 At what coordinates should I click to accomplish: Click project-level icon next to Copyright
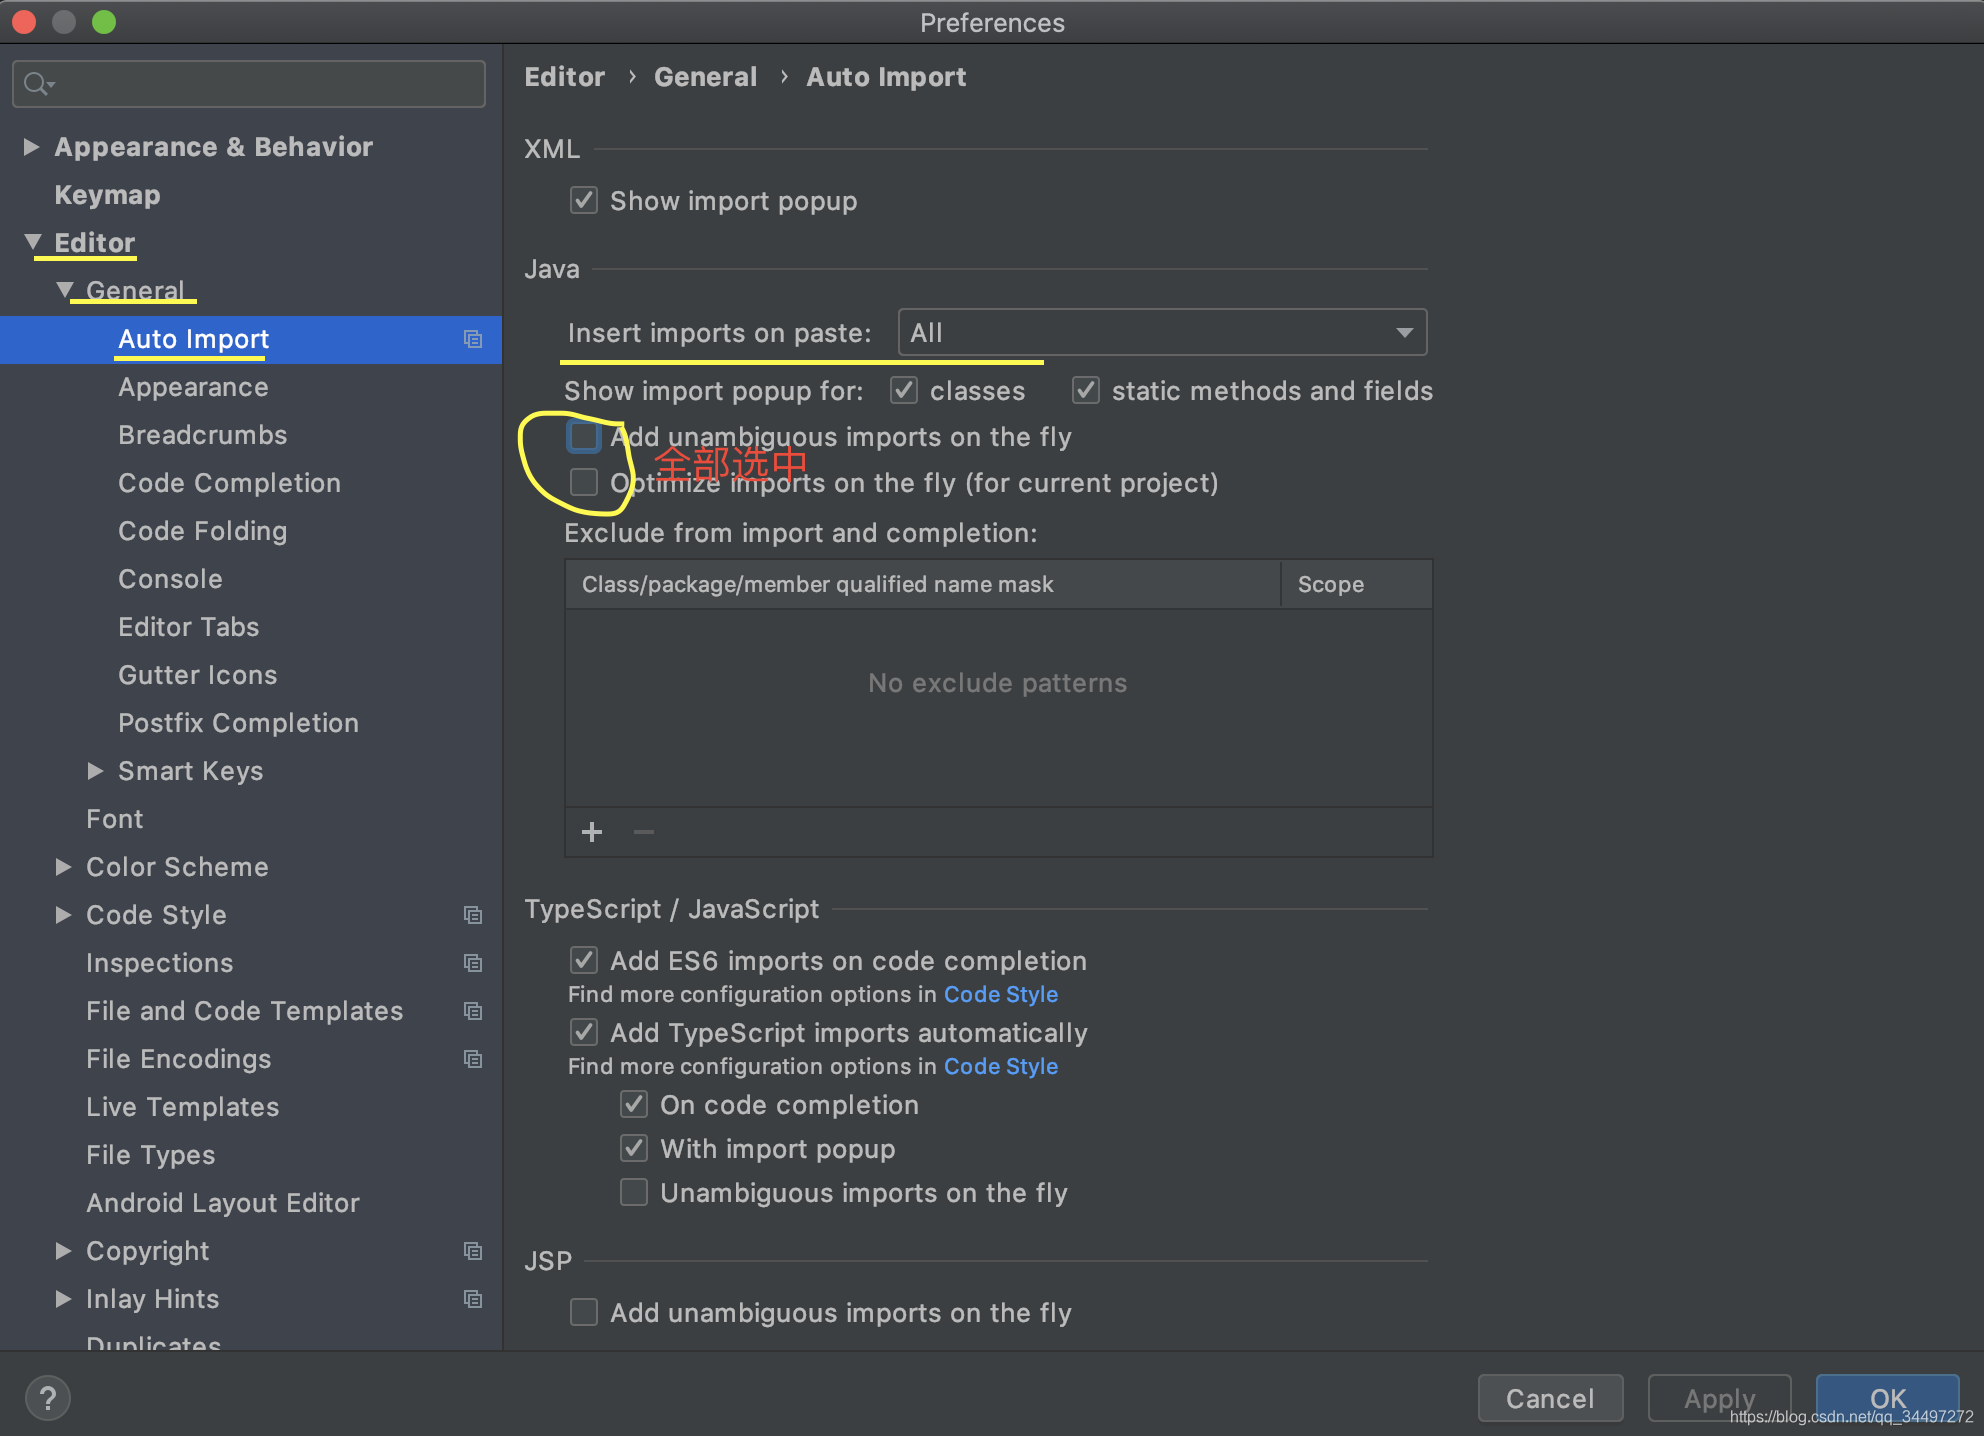[x=473, y=1251]
